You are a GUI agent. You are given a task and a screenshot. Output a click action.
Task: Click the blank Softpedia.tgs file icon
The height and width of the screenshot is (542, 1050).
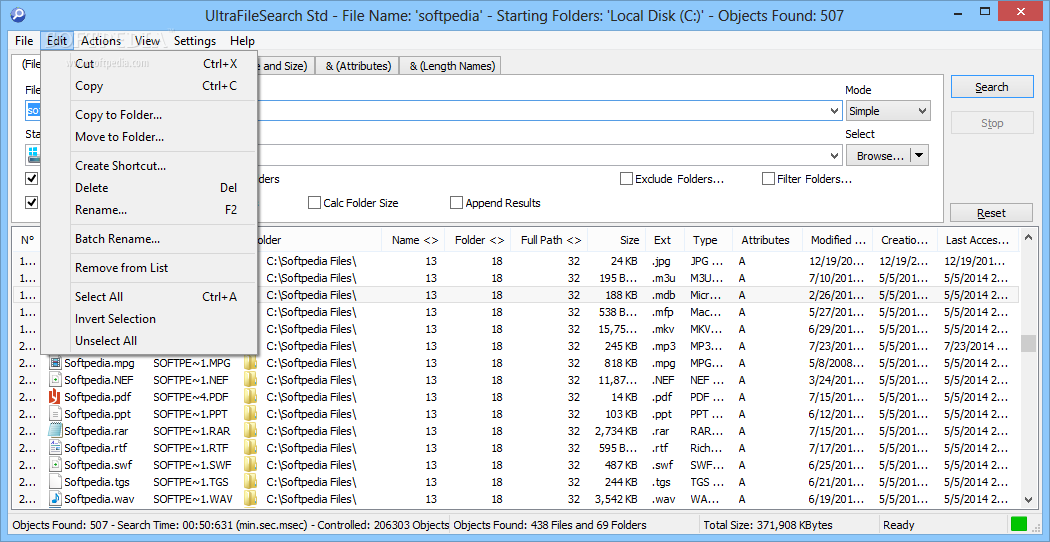(x=55, y=482)
